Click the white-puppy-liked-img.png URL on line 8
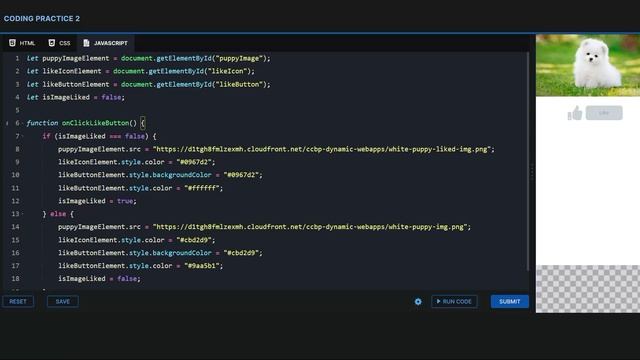This screenshot has width=640, height=360. click(323, 149)
